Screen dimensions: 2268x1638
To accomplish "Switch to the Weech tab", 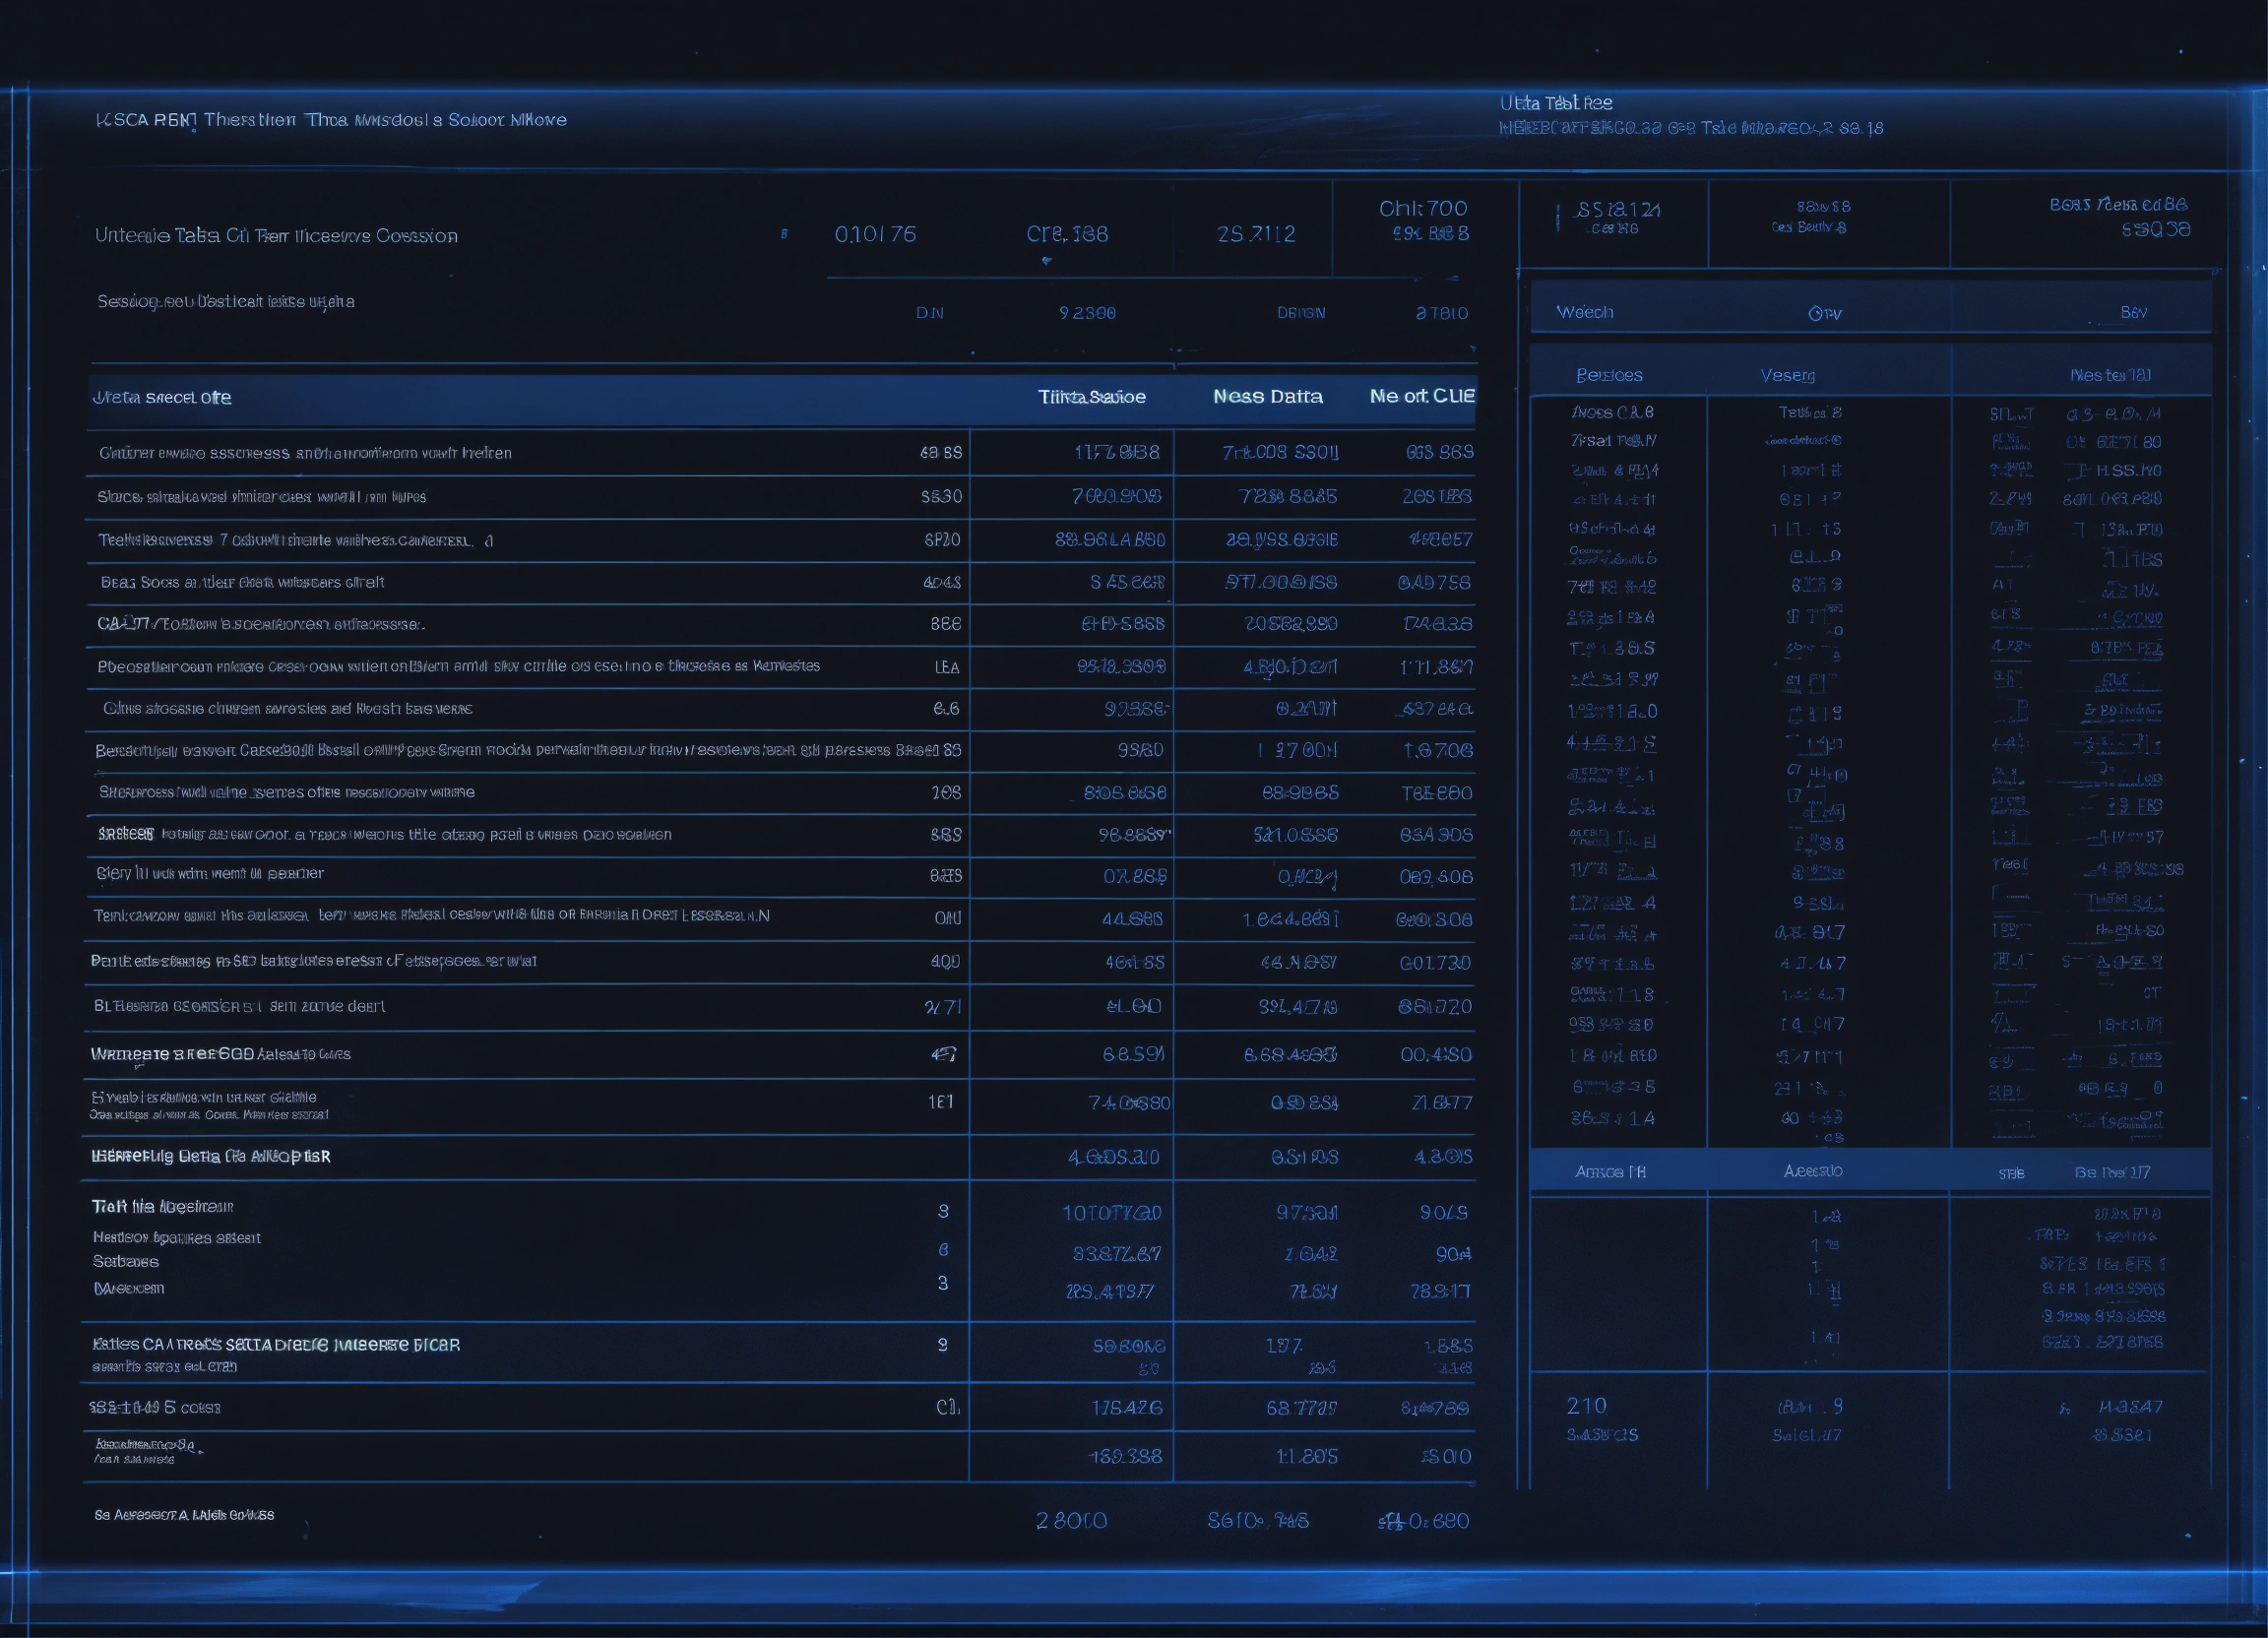I will (1584, 313).
